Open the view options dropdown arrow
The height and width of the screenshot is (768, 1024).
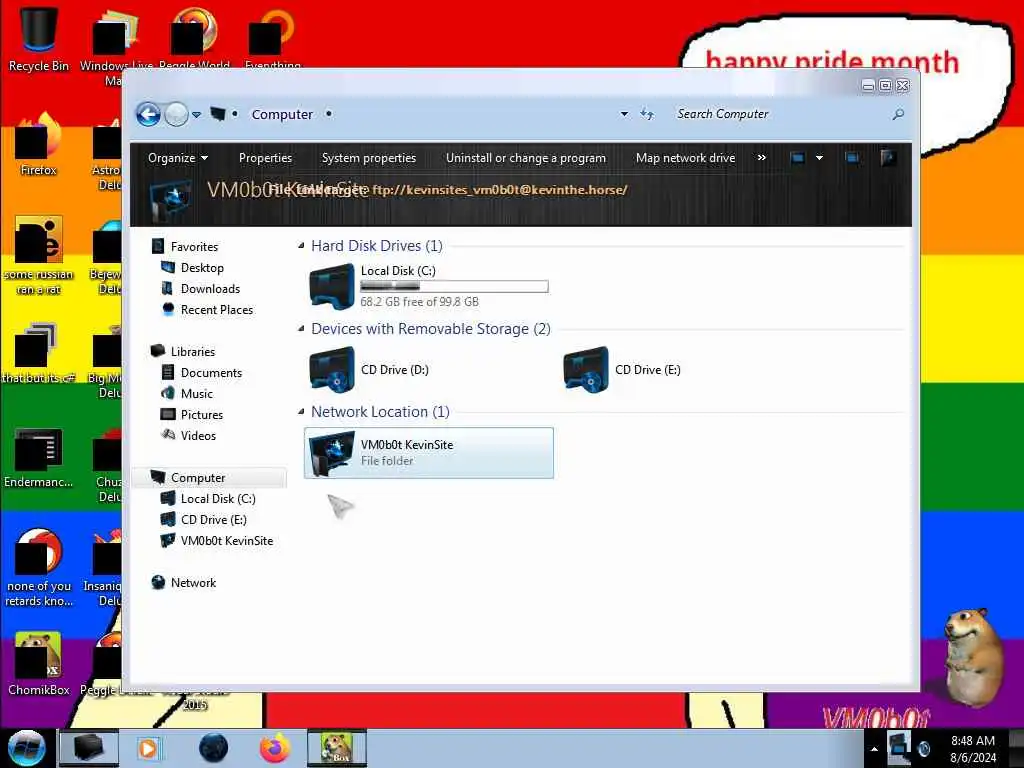coord(820,158)
